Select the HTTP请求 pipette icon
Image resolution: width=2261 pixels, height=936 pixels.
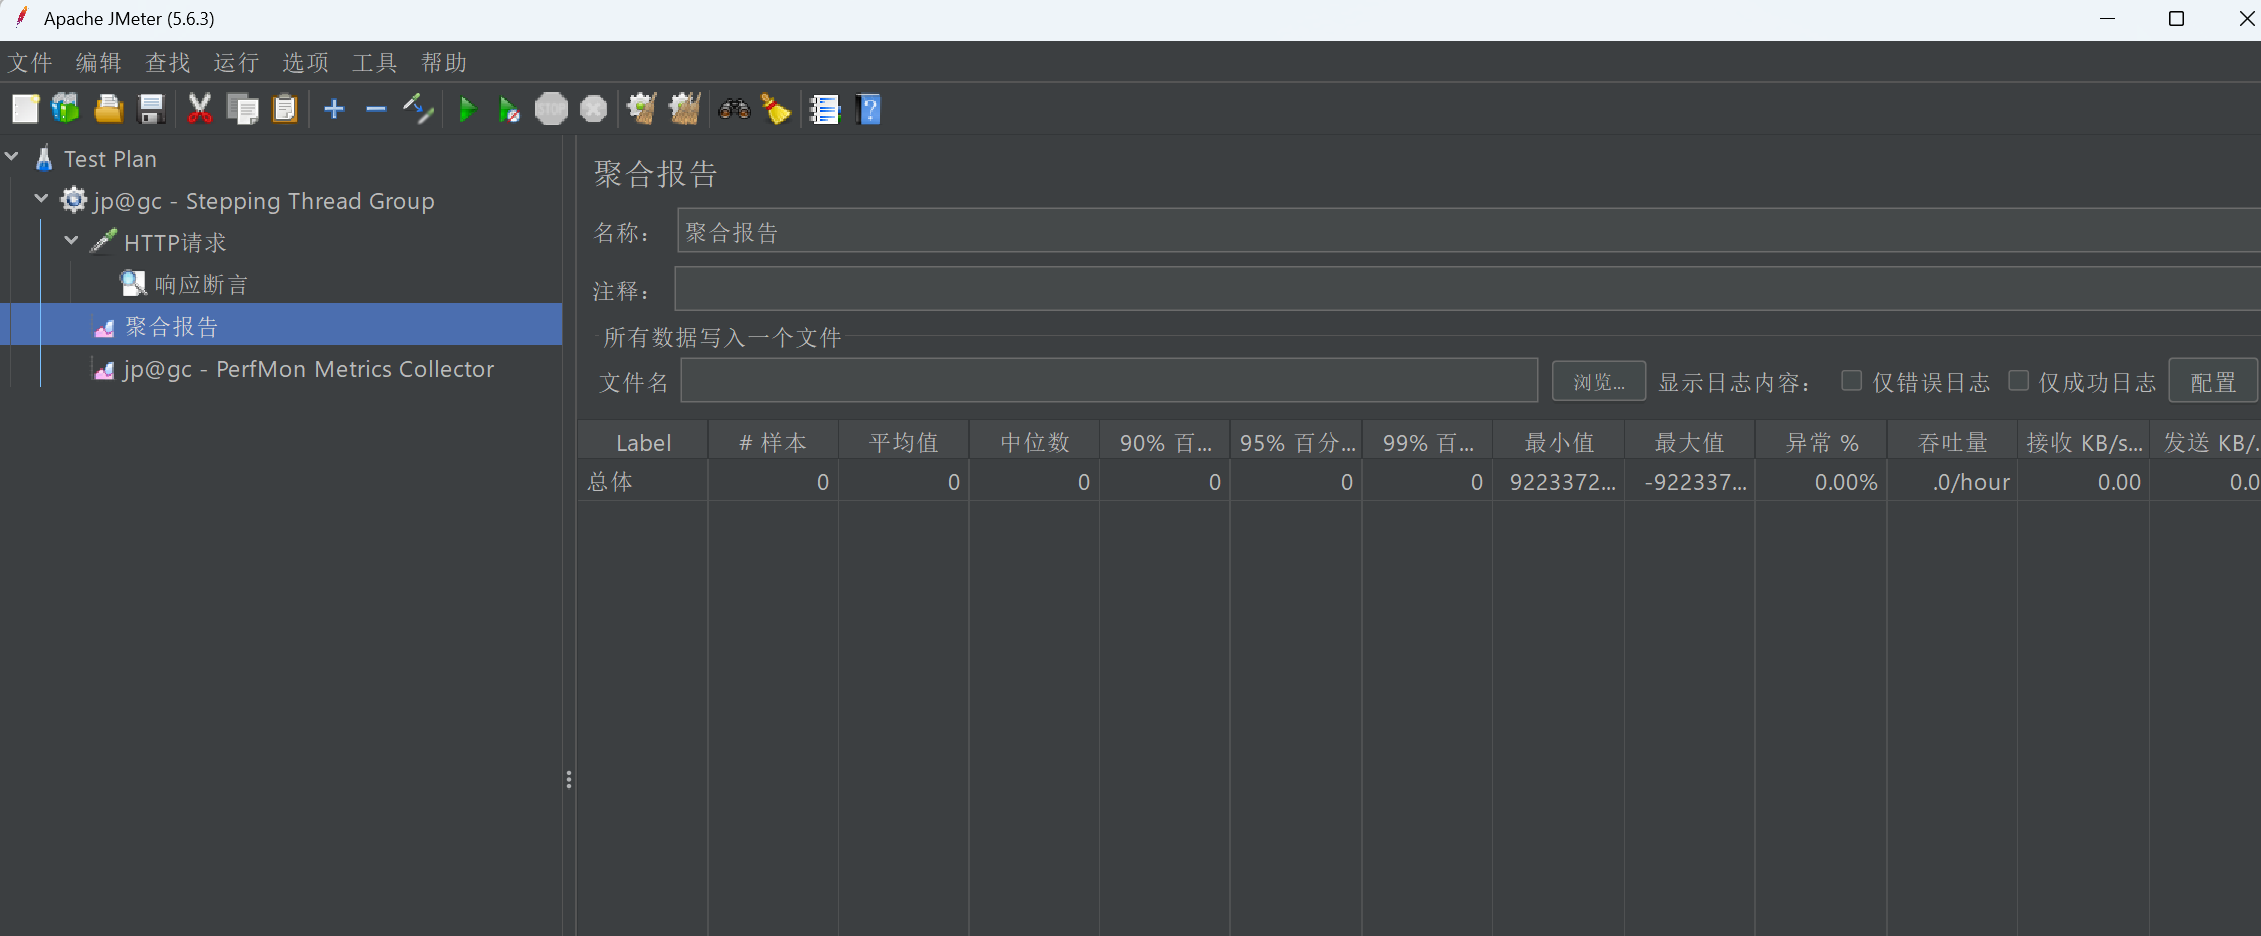coord(103,242)
